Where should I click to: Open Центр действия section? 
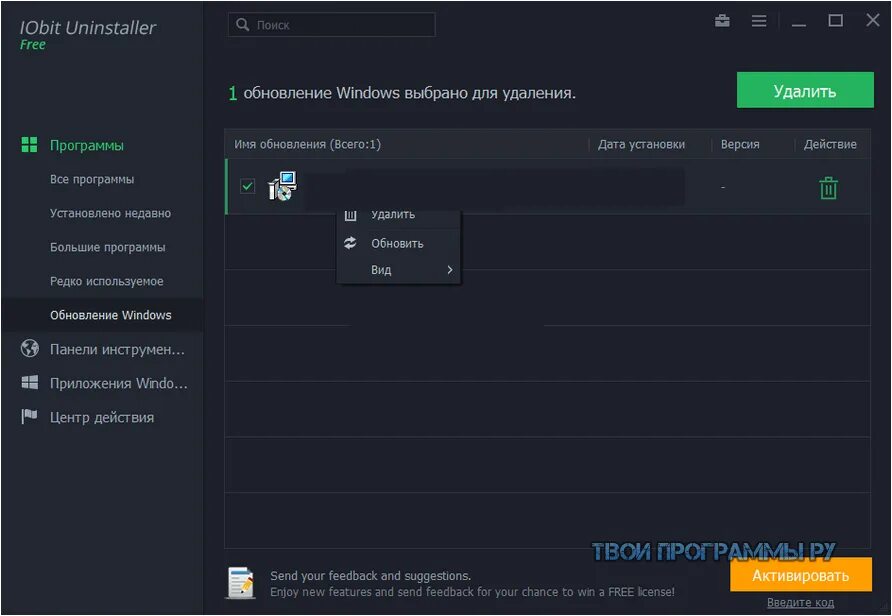(102, 417)
